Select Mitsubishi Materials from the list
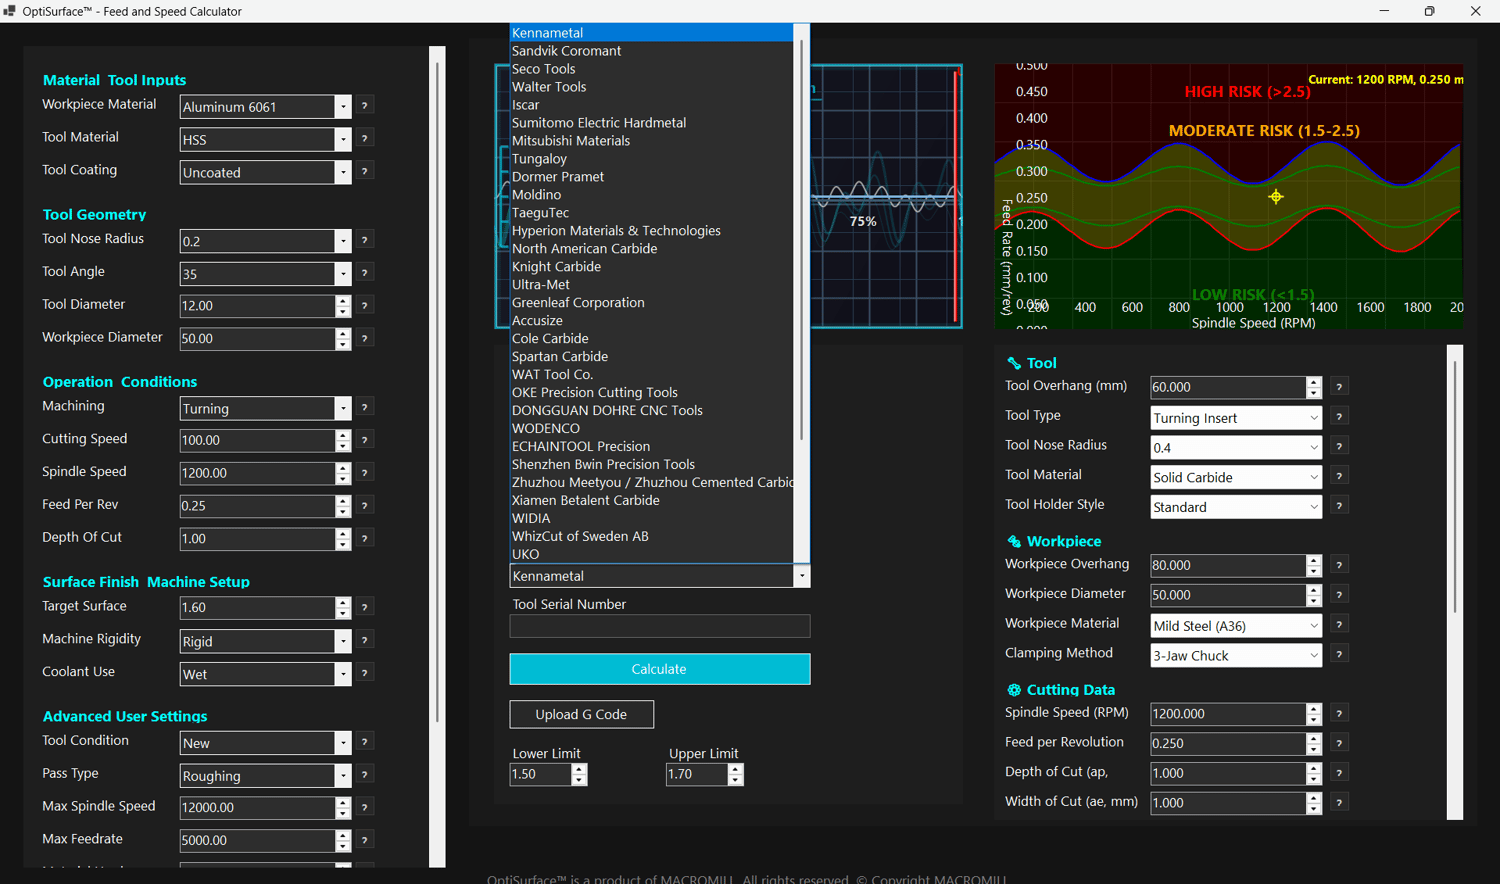Viewport: 1500px width, 884px height. pyautogui.click(x=651, y=141)
